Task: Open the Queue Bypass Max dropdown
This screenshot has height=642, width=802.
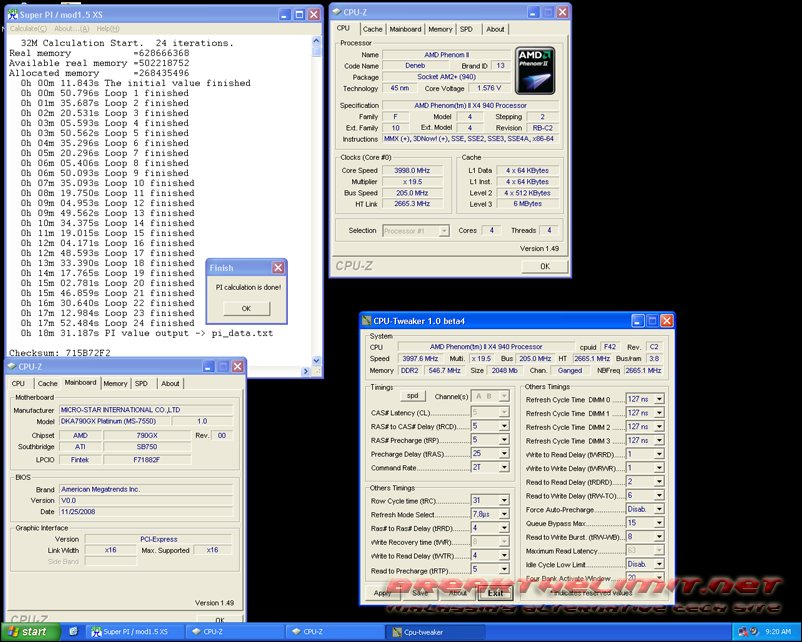Action: (x=659, y=523)
